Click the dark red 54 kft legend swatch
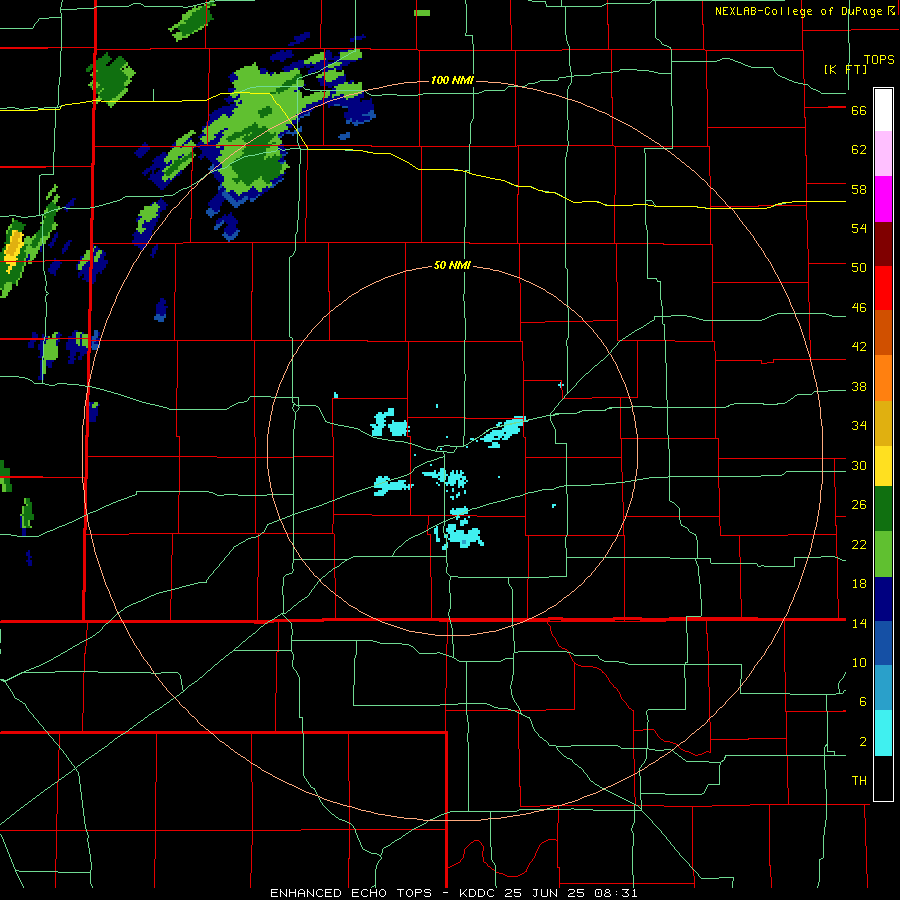This screenshot has height=900, width=900. click(x=883, y=244)
